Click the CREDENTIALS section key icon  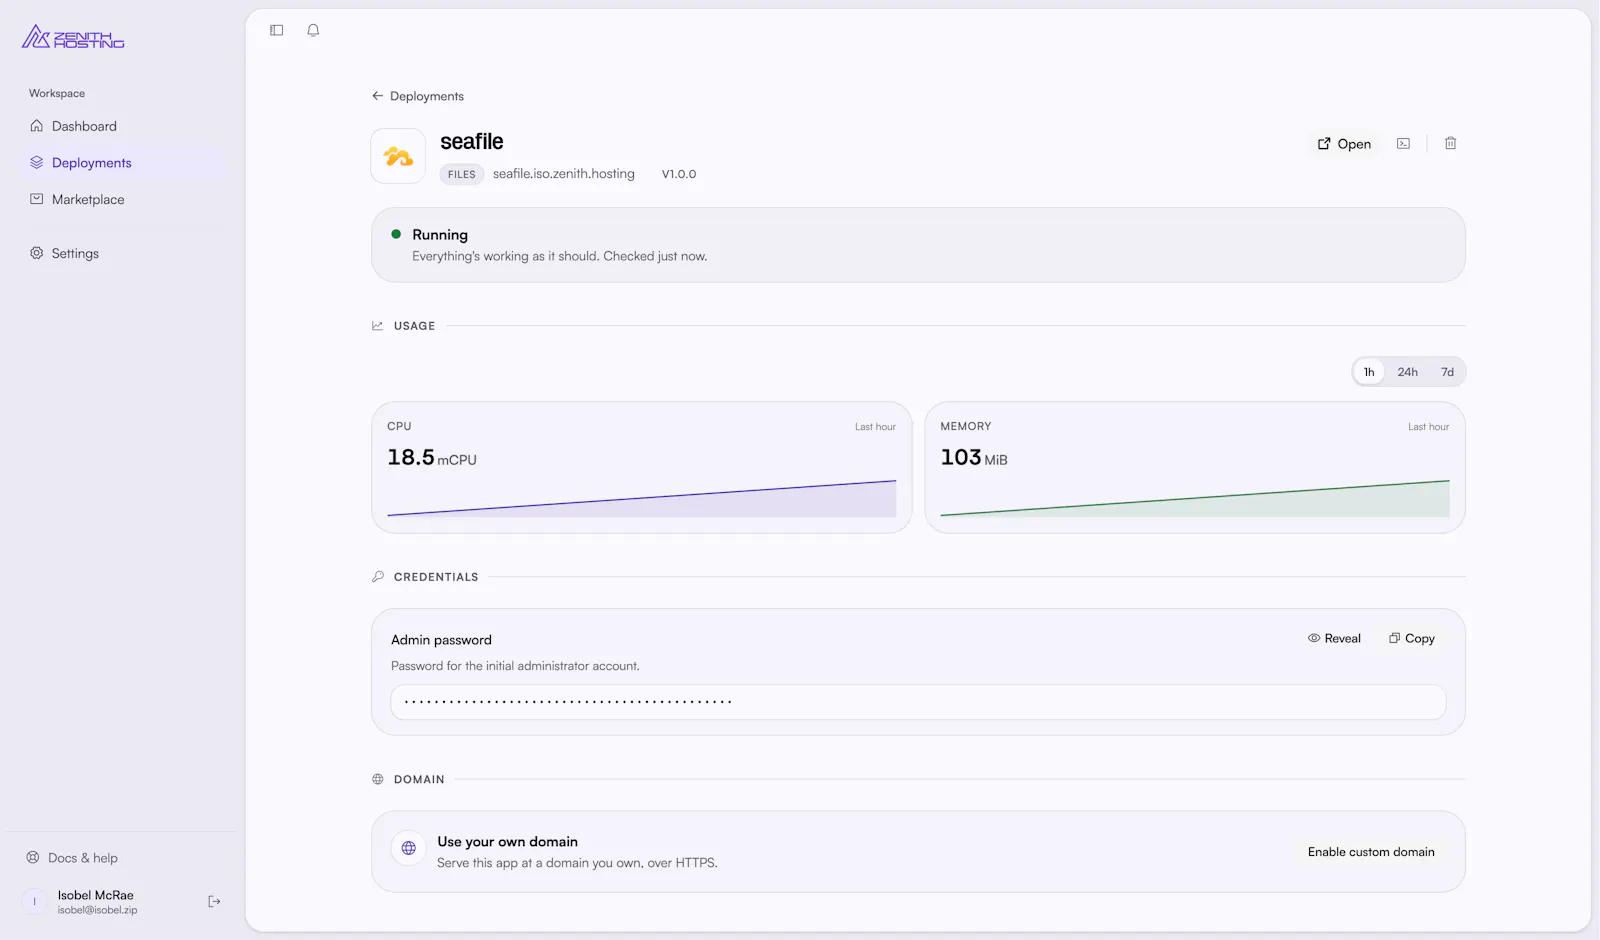coord(377,577)
